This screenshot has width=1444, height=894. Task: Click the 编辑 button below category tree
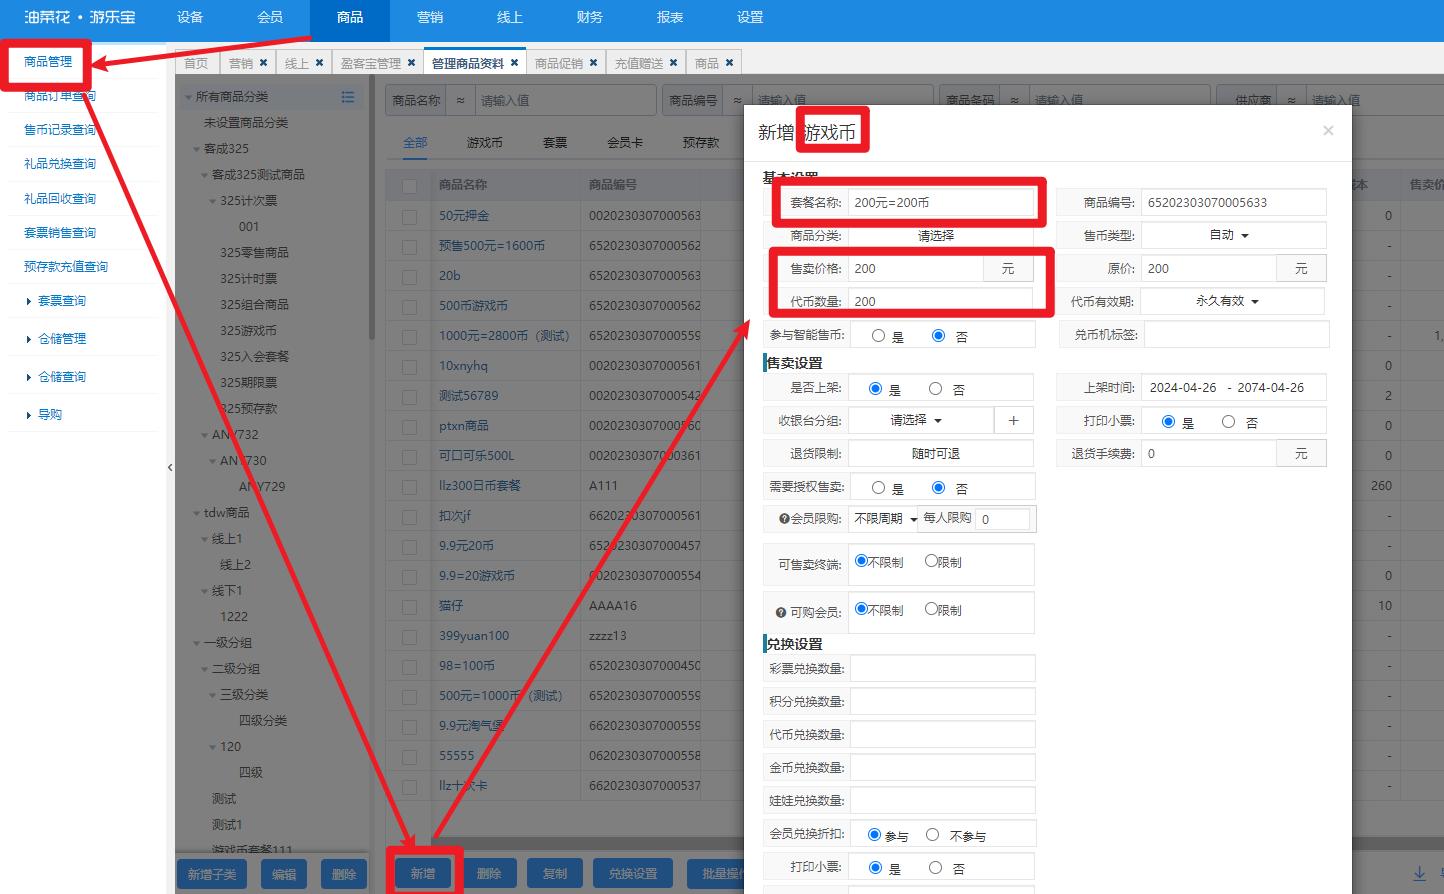[x=284, y=874]
